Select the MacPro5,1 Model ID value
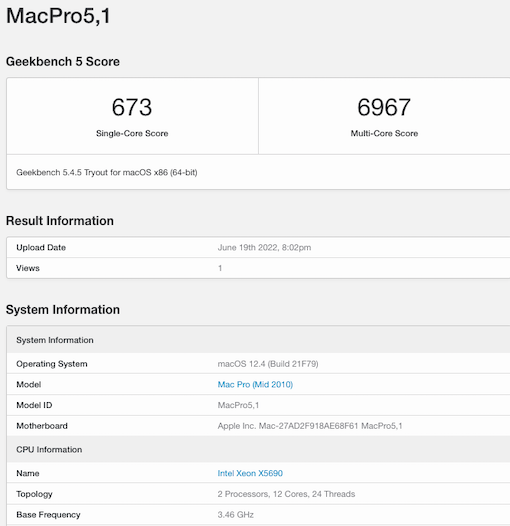Viewport: 510px width, 526px height. pos(238,405)
